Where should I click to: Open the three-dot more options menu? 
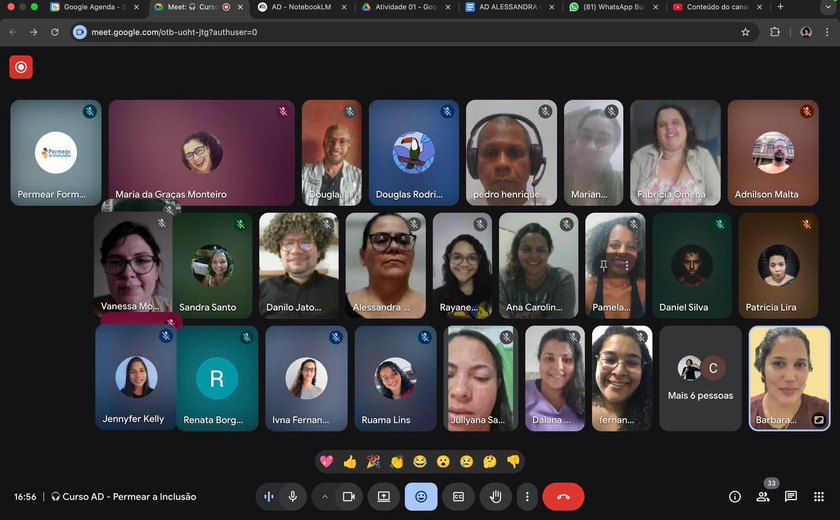pos(527,496)
